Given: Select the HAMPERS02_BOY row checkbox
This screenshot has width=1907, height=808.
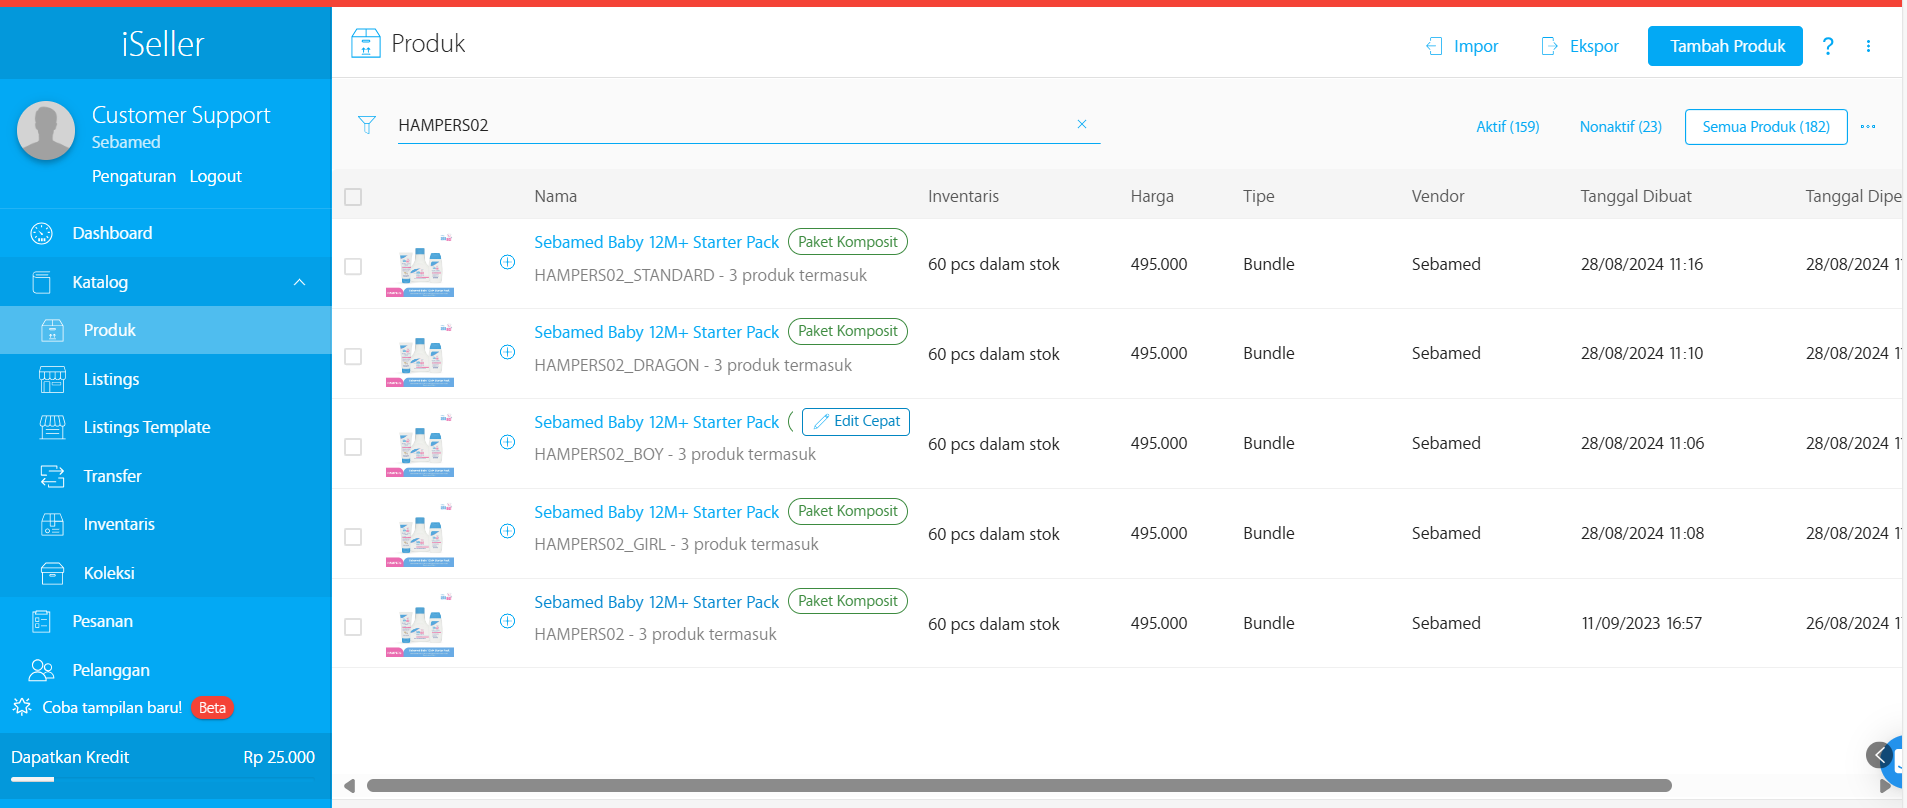Looking at the screenshot, I should point(353,447).
